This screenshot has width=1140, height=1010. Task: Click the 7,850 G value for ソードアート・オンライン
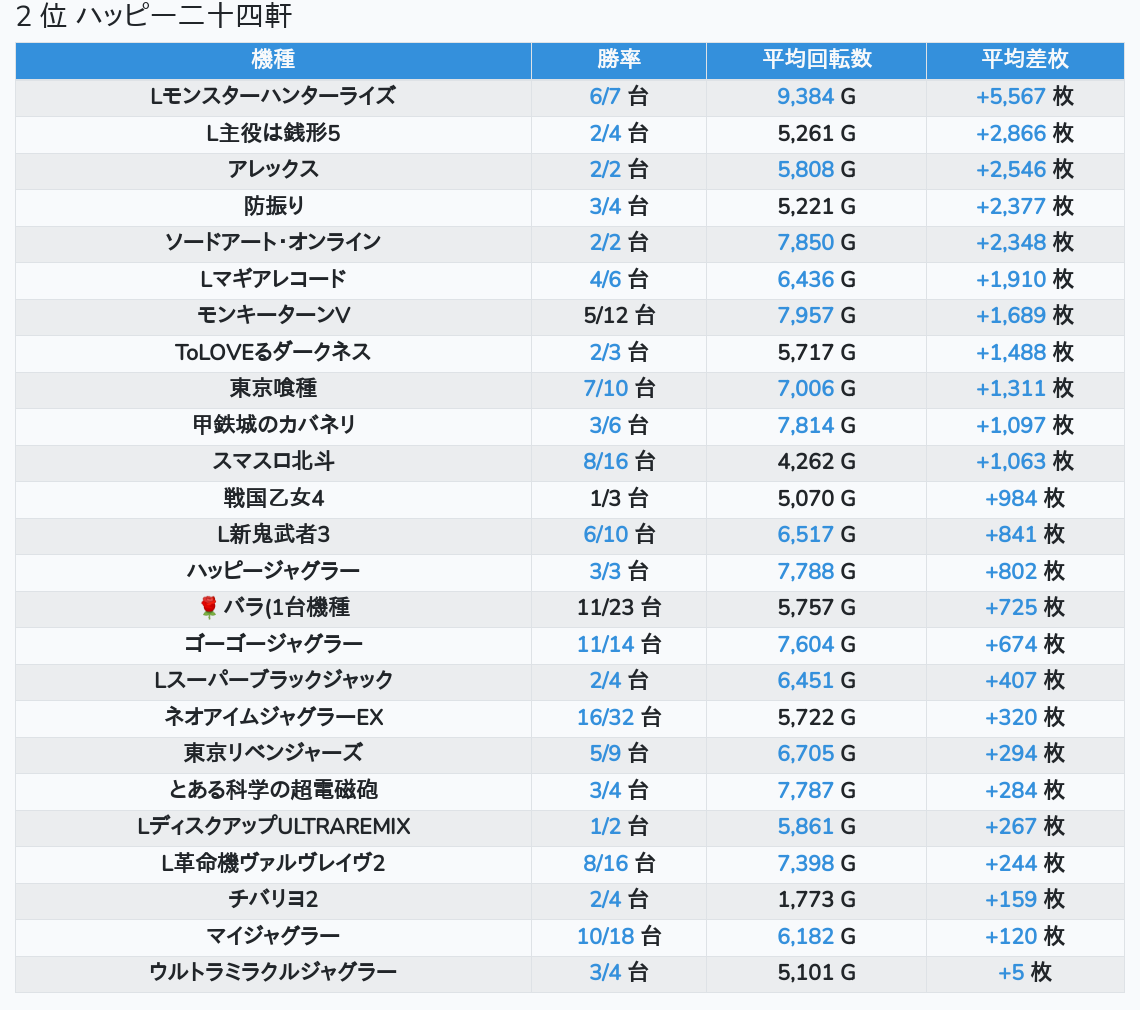click(x=805, y=243)
